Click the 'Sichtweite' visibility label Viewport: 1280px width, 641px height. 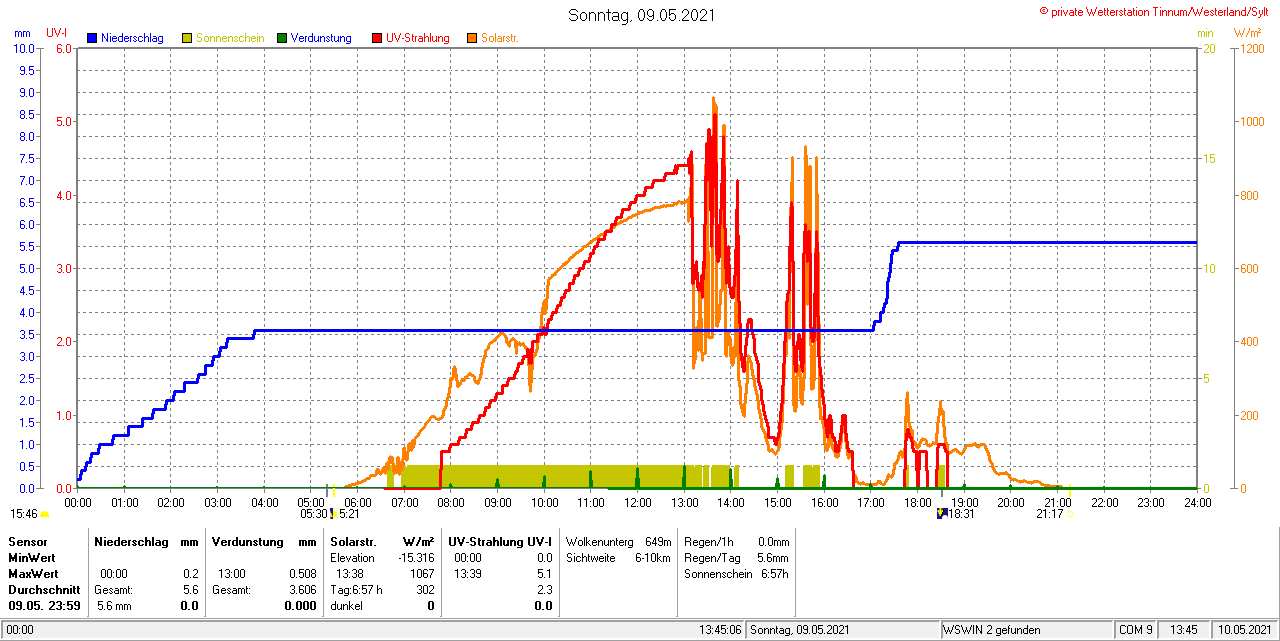(x=592, y=558)
